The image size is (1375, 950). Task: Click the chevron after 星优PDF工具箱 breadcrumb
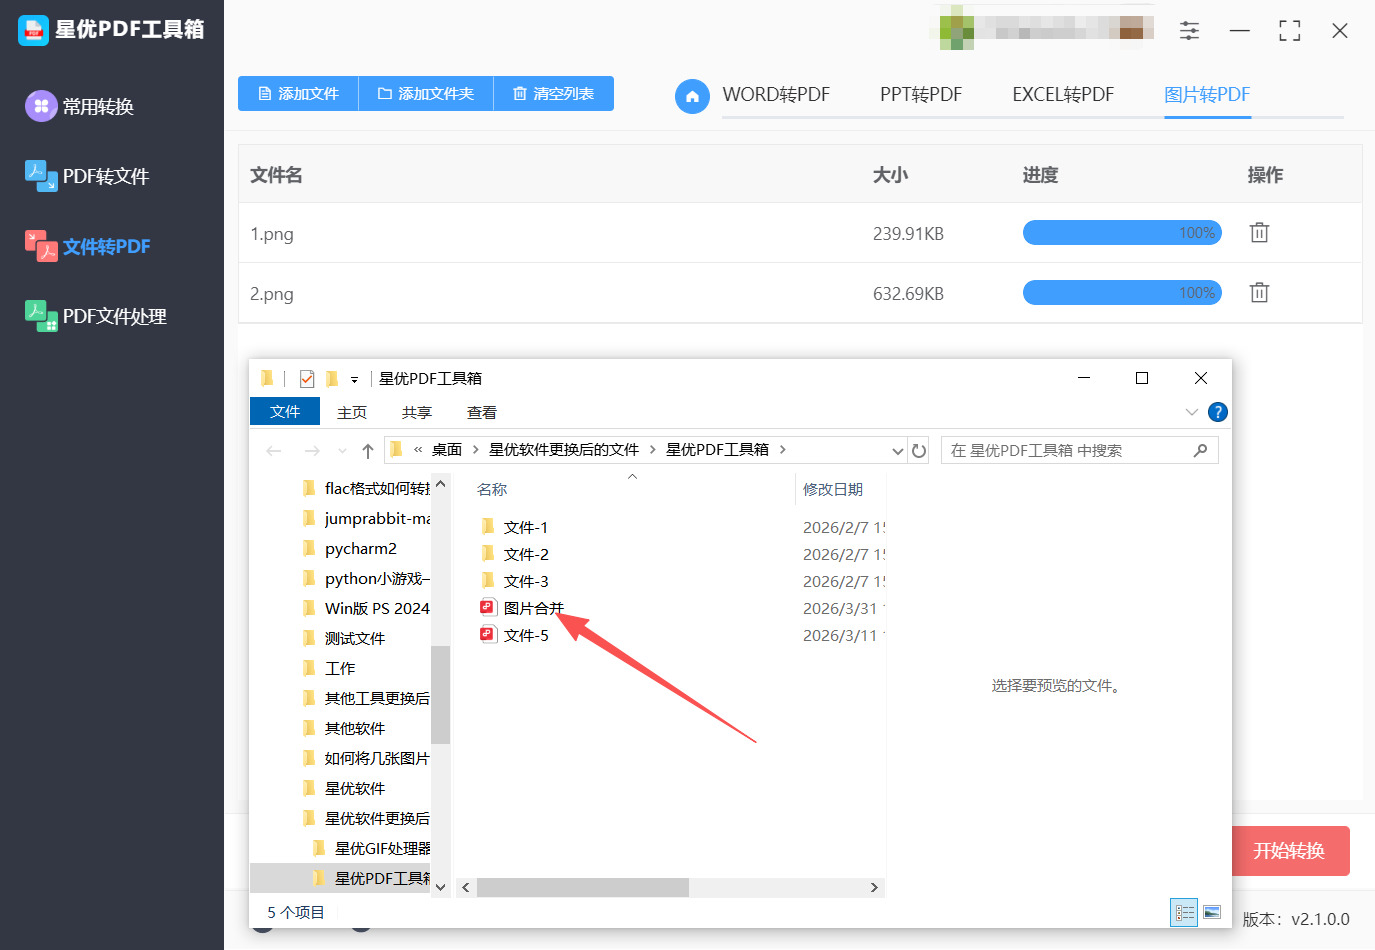click(x=782, y=450)
